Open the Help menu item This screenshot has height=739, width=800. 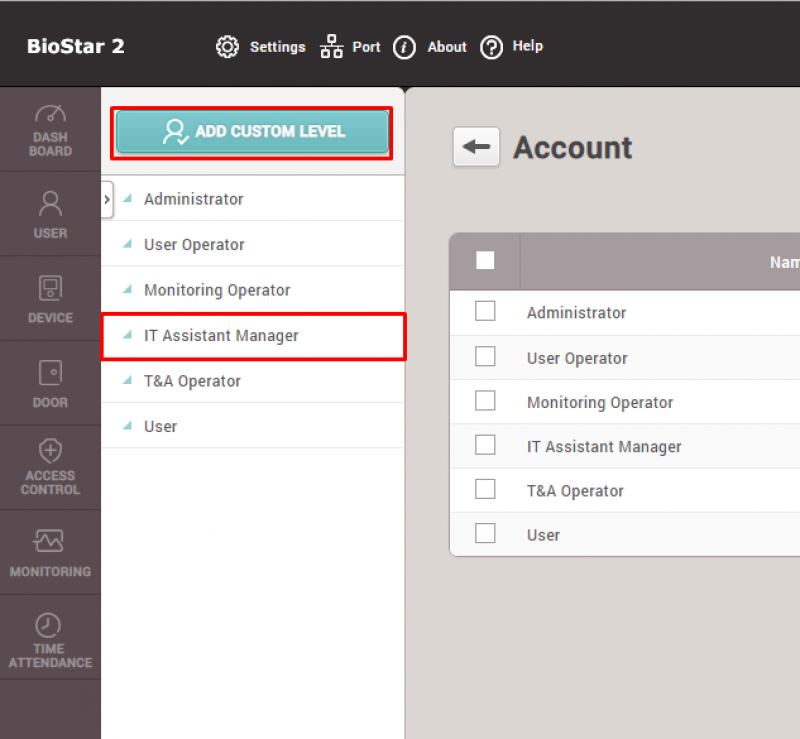point(511,46)
